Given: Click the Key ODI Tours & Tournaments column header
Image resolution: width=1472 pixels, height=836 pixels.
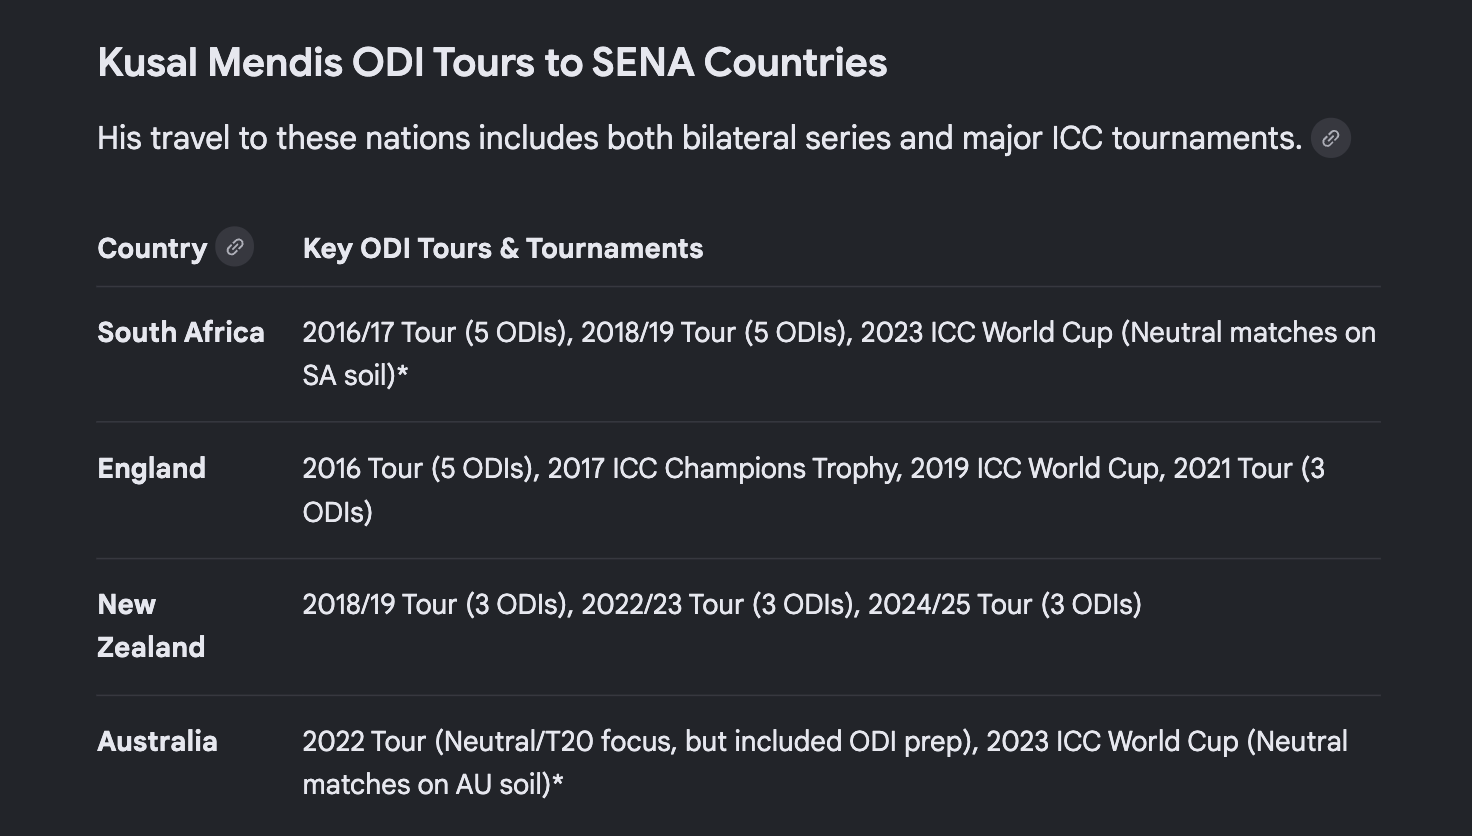Looking at the screenshot, I should click(503, 248).
